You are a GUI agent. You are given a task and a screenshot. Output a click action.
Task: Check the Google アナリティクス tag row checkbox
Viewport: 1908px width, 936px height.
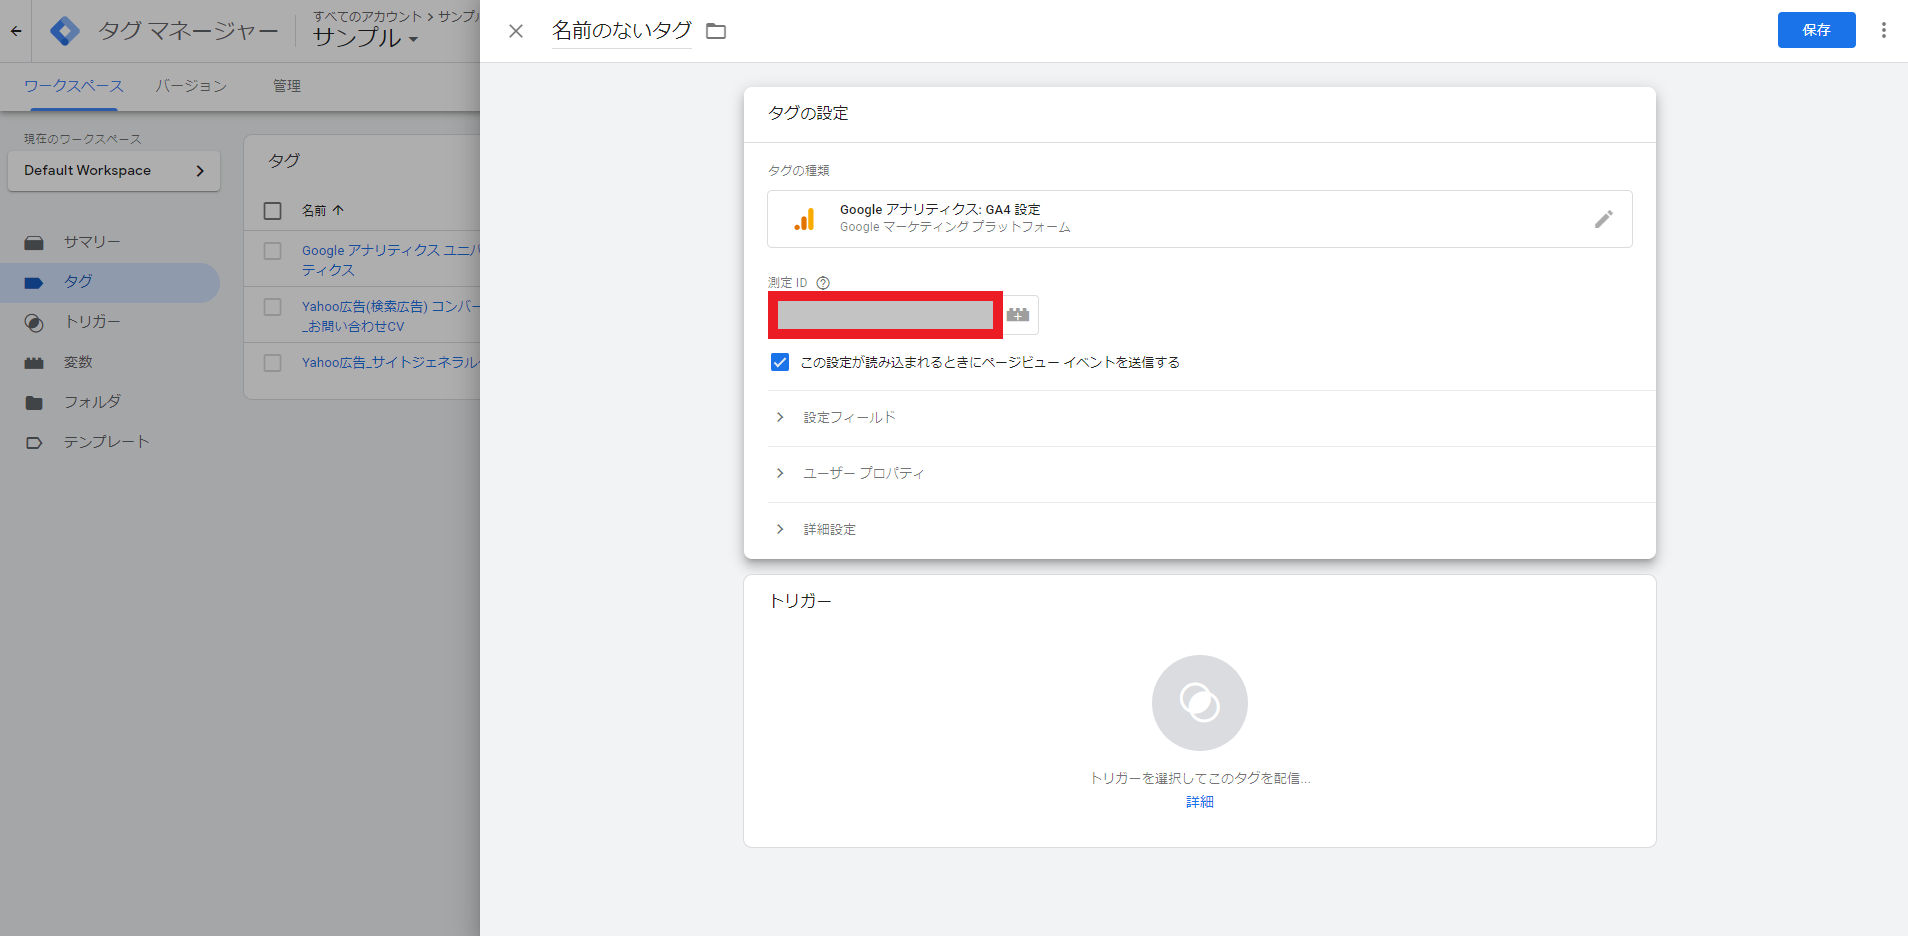click(272, 251)
